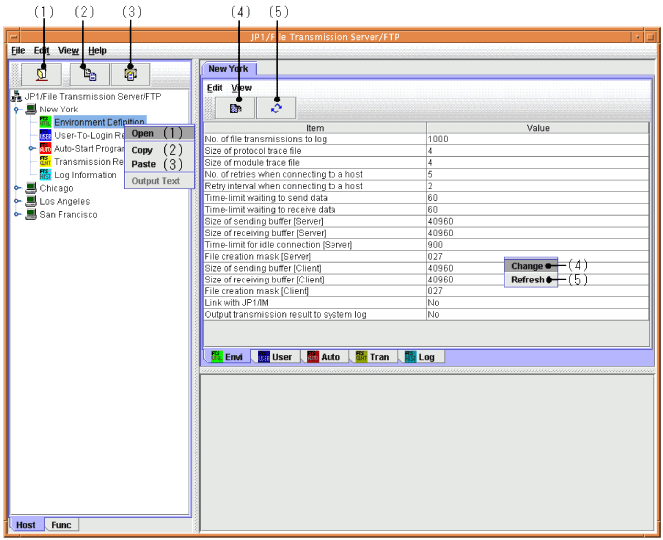Viewport: 663px width, 540px height.
Task: Open the Help menu in the menu bar
Action: [x=97, y=50]
